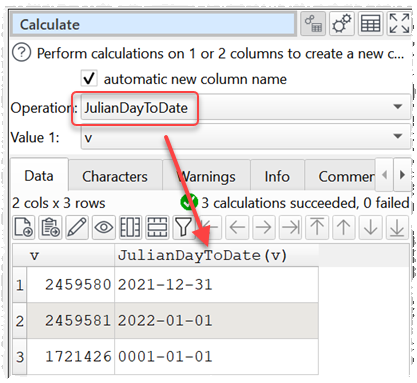Open the gears settings icon
This screenshot has height=383, width=417.
point(342,24)
